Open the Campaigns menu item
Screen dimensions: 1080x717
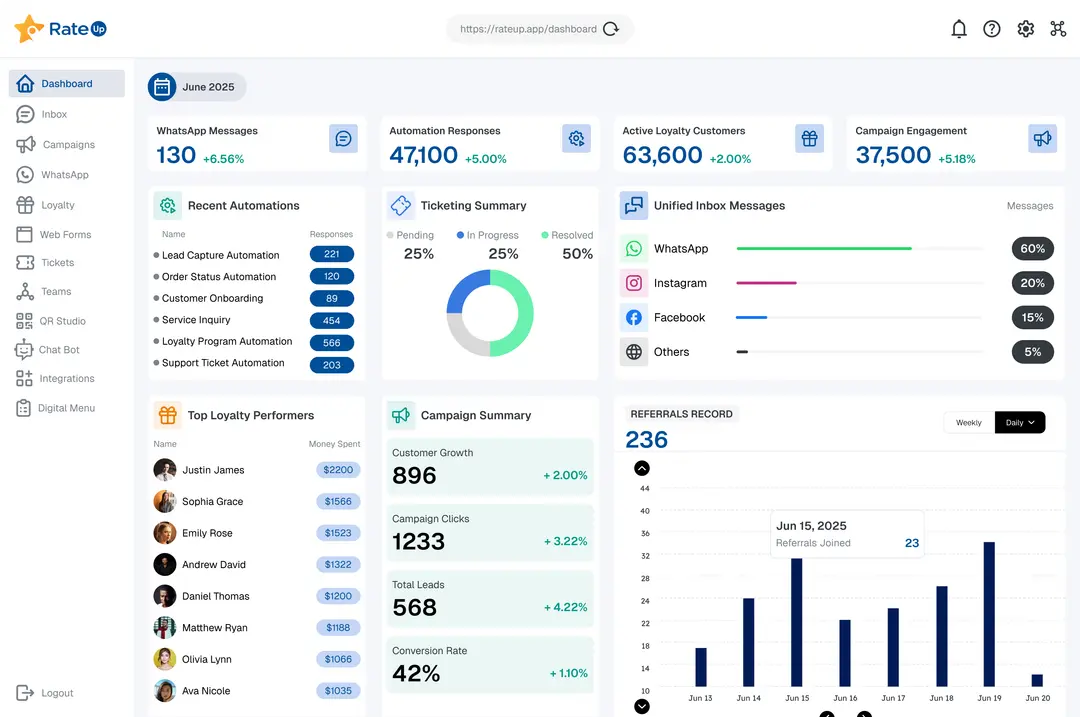point(66,145)
